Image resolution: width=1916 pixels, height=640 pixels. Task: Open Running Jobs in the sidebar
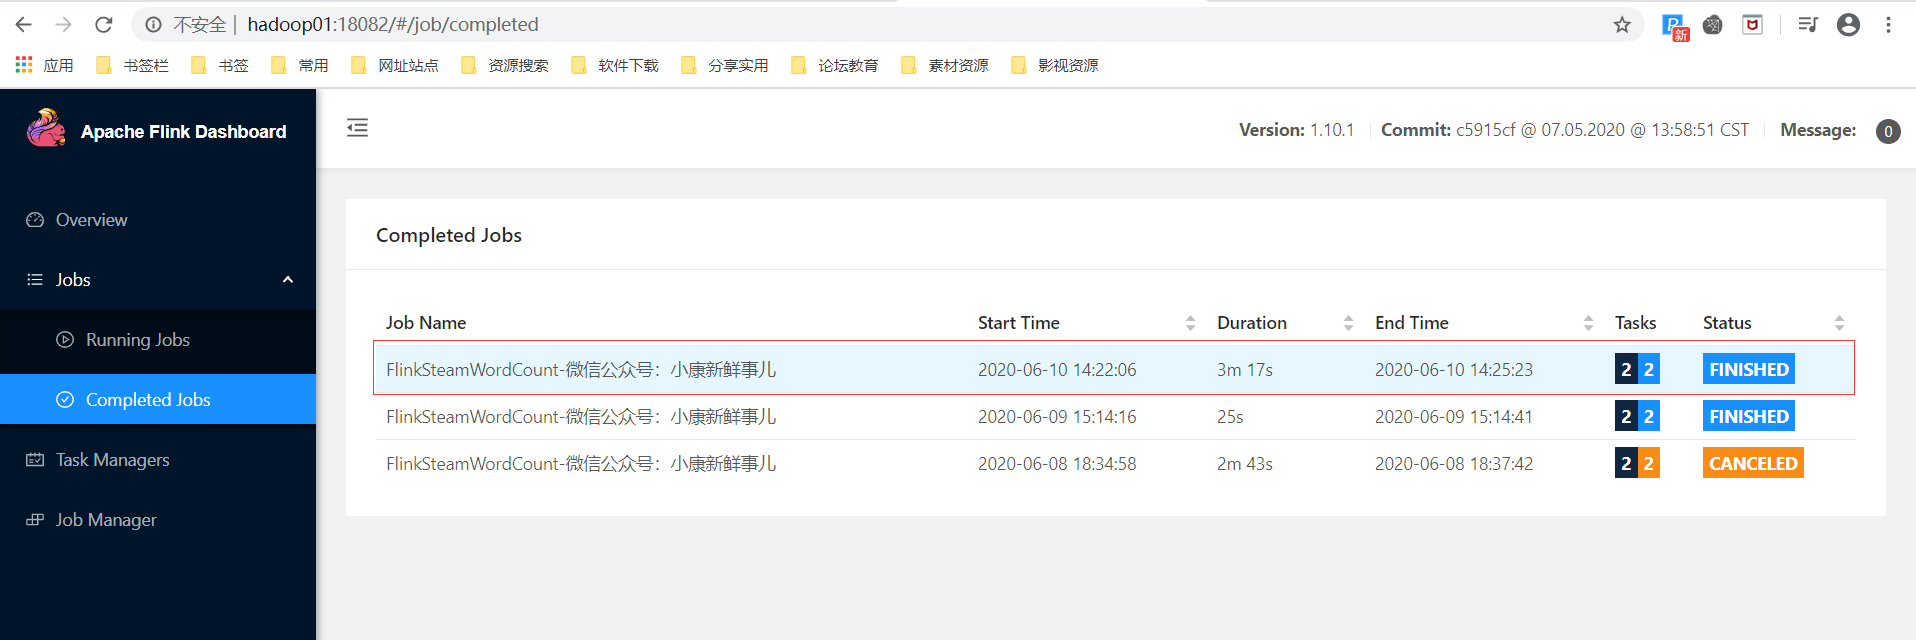coord(158,339)
